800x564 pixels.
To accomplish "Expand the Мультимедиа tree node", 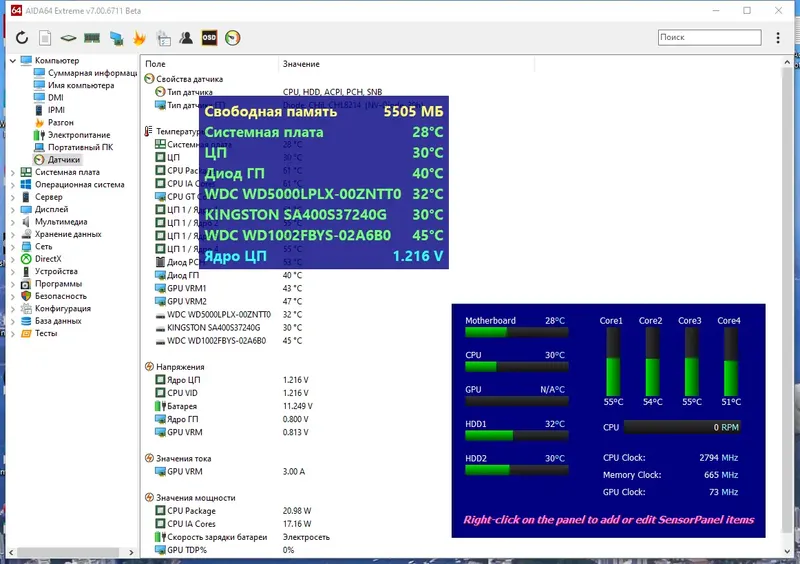I will 13,222.
